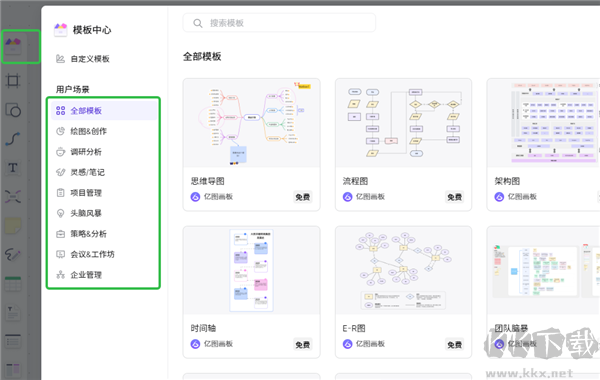Select the Table tool in toolbar
The height and width of the screenshot is (380, 600).
(13, 284)
